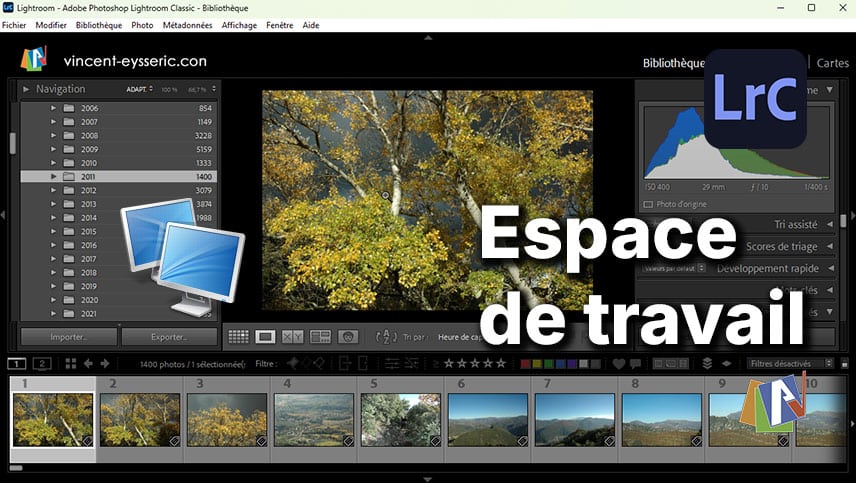Click the Exporter button
The height and width of the screenshot is (483, 856).
click(x=168, y=337)
